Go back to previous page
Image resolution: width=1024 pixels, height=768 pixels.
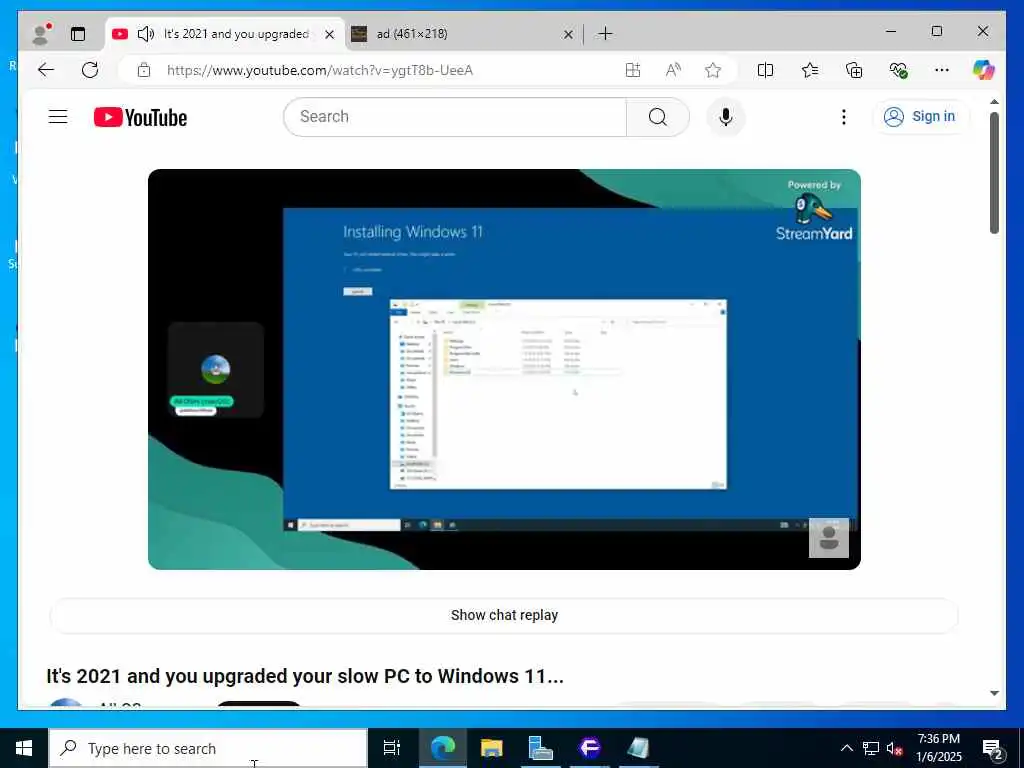[46, 70]
